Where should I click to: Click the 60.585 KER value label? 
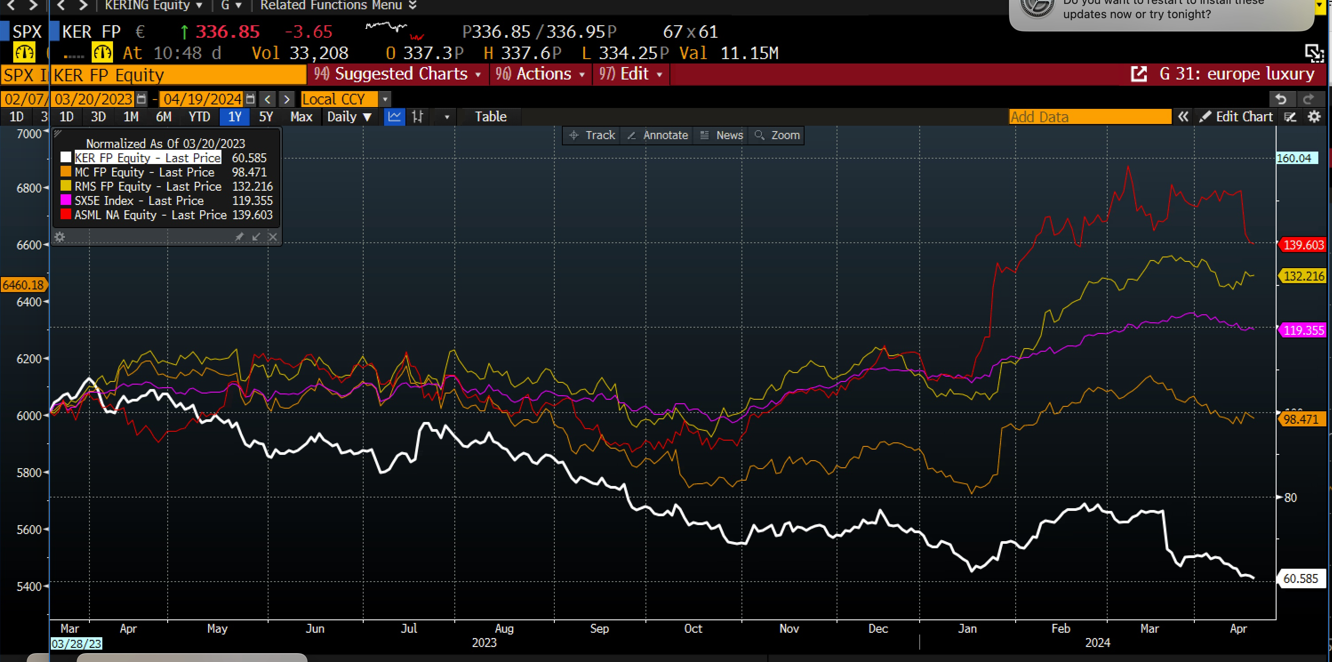pyautogui.click(x=1300, y=579)
